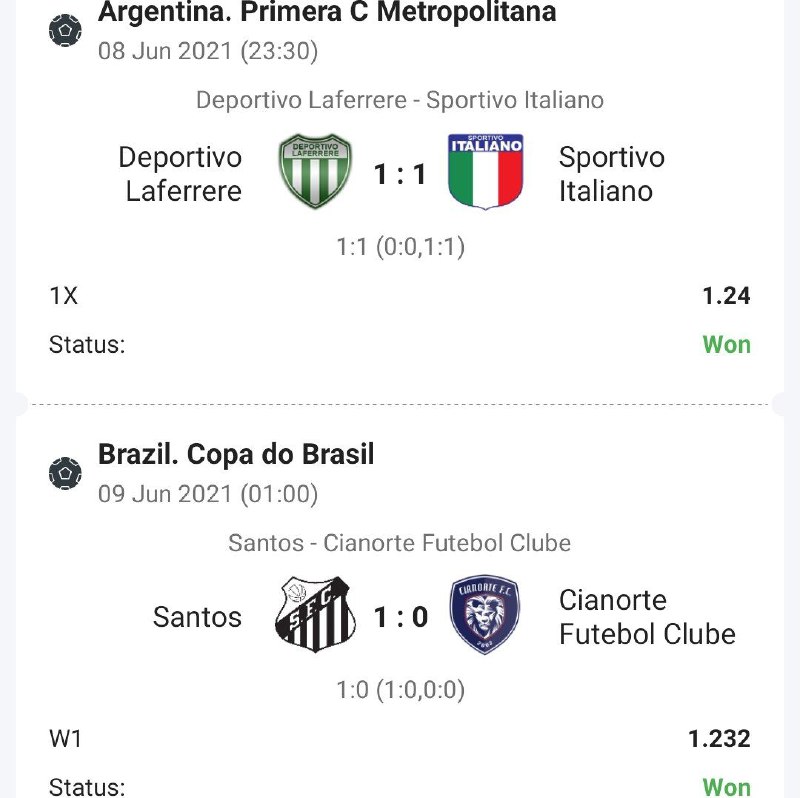
Task: Open the Argentina Primera C Metropolitana heading
Action: (x=327, y=13)
